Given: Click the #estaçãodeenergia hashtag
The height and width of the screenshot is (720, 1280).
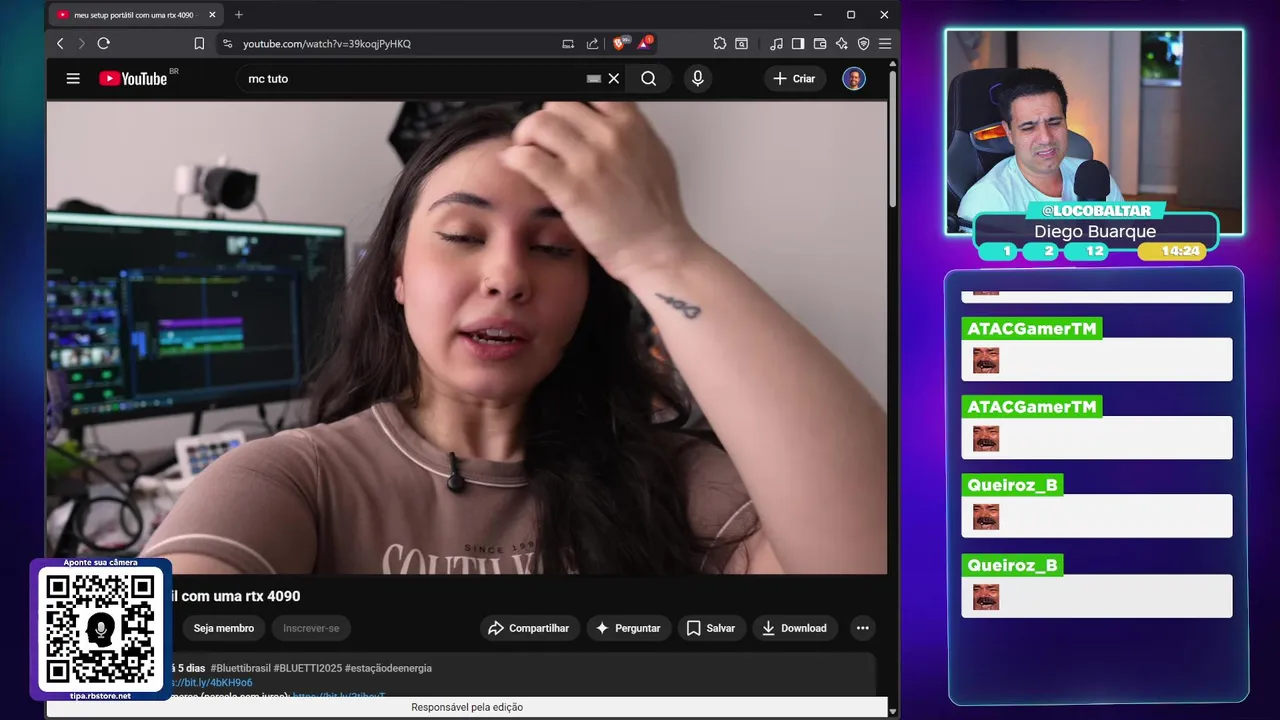Looking at the screenshot, I should coord(389,668).
